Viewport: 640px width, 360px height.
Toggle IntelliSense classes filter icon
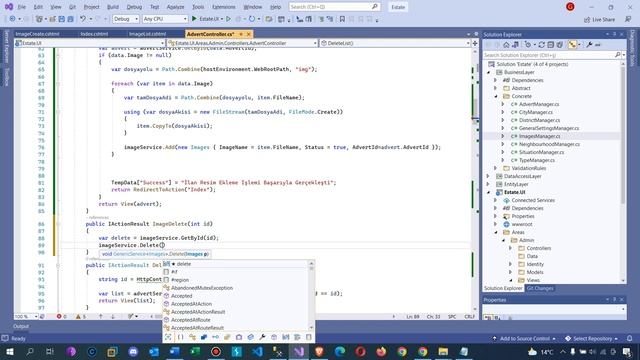(192, 337)
